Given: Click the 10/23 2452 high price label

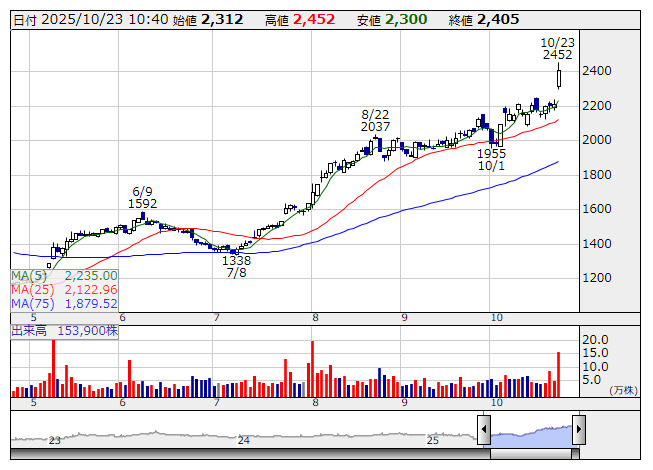Looking at the screenshot, I should (557, 49).
